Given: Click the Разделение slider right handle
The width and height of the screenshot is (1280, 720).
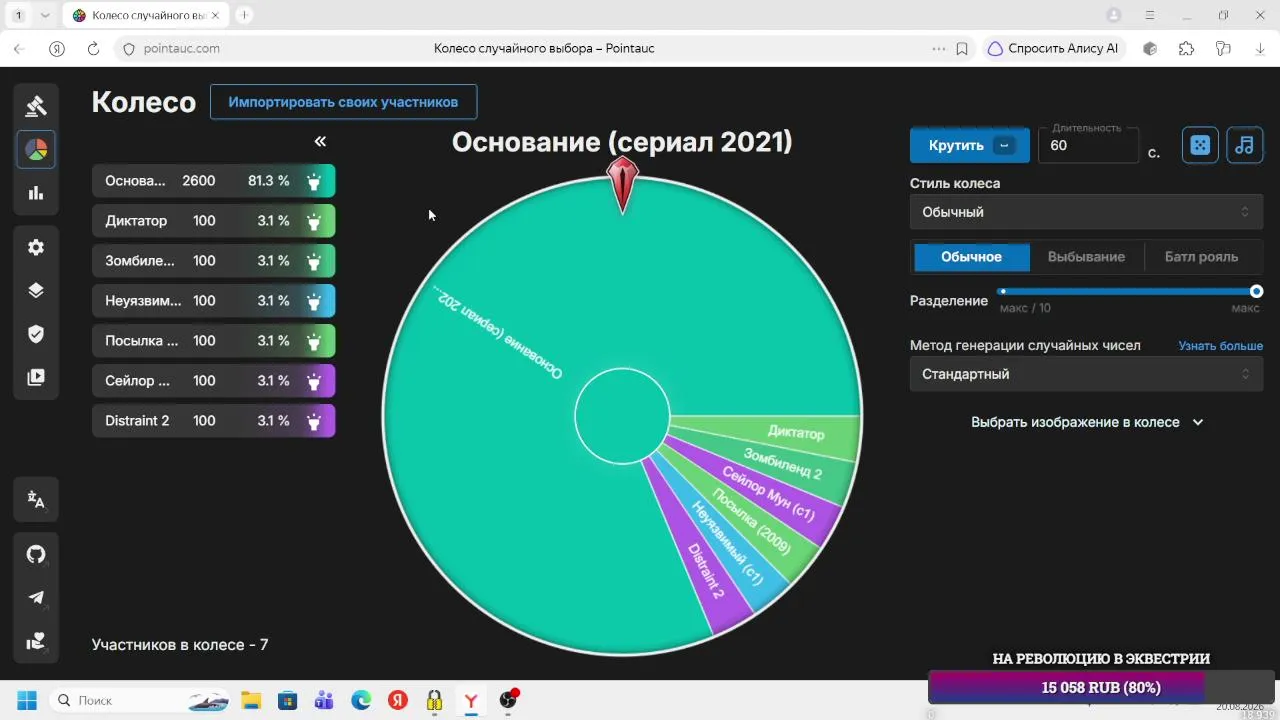Looking at the screenshot, I should [1256, 292].
